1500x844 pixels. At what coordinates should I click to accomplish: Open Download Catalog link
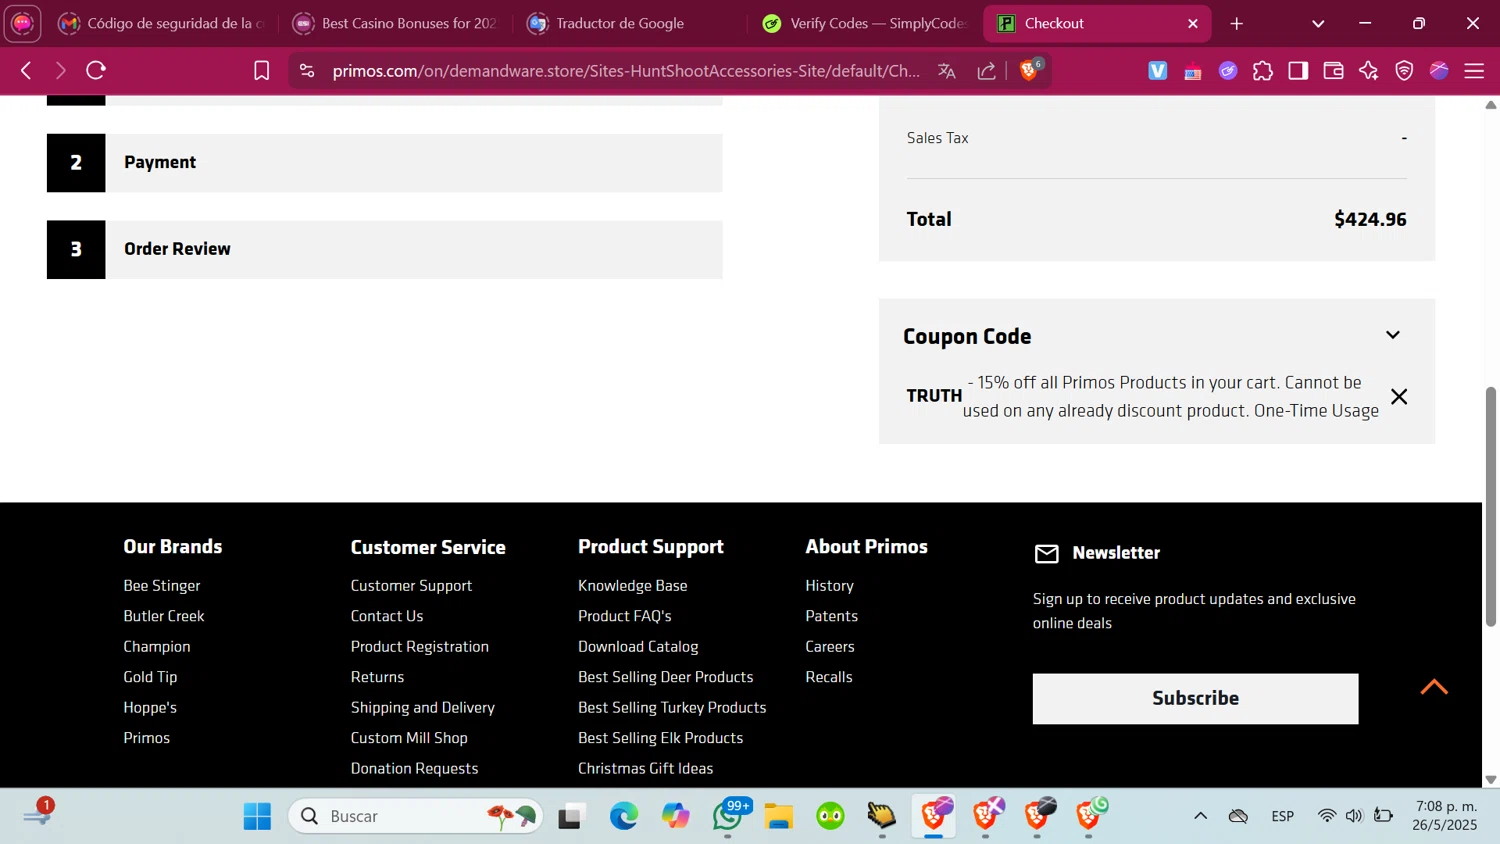(x=638, y=646)
